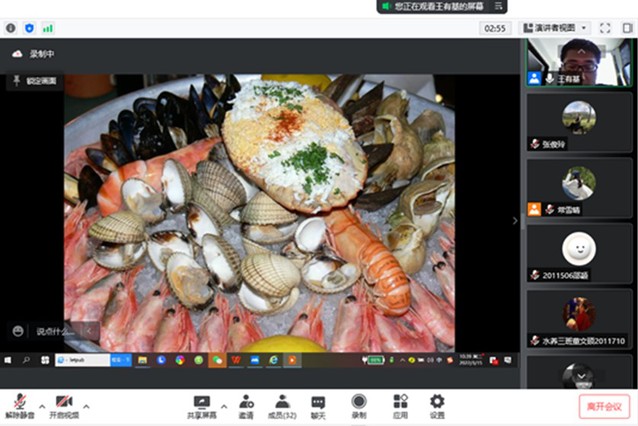The image size is (638, 426).
Task: Leave the meeting (离开会议)
Action: 604,406
